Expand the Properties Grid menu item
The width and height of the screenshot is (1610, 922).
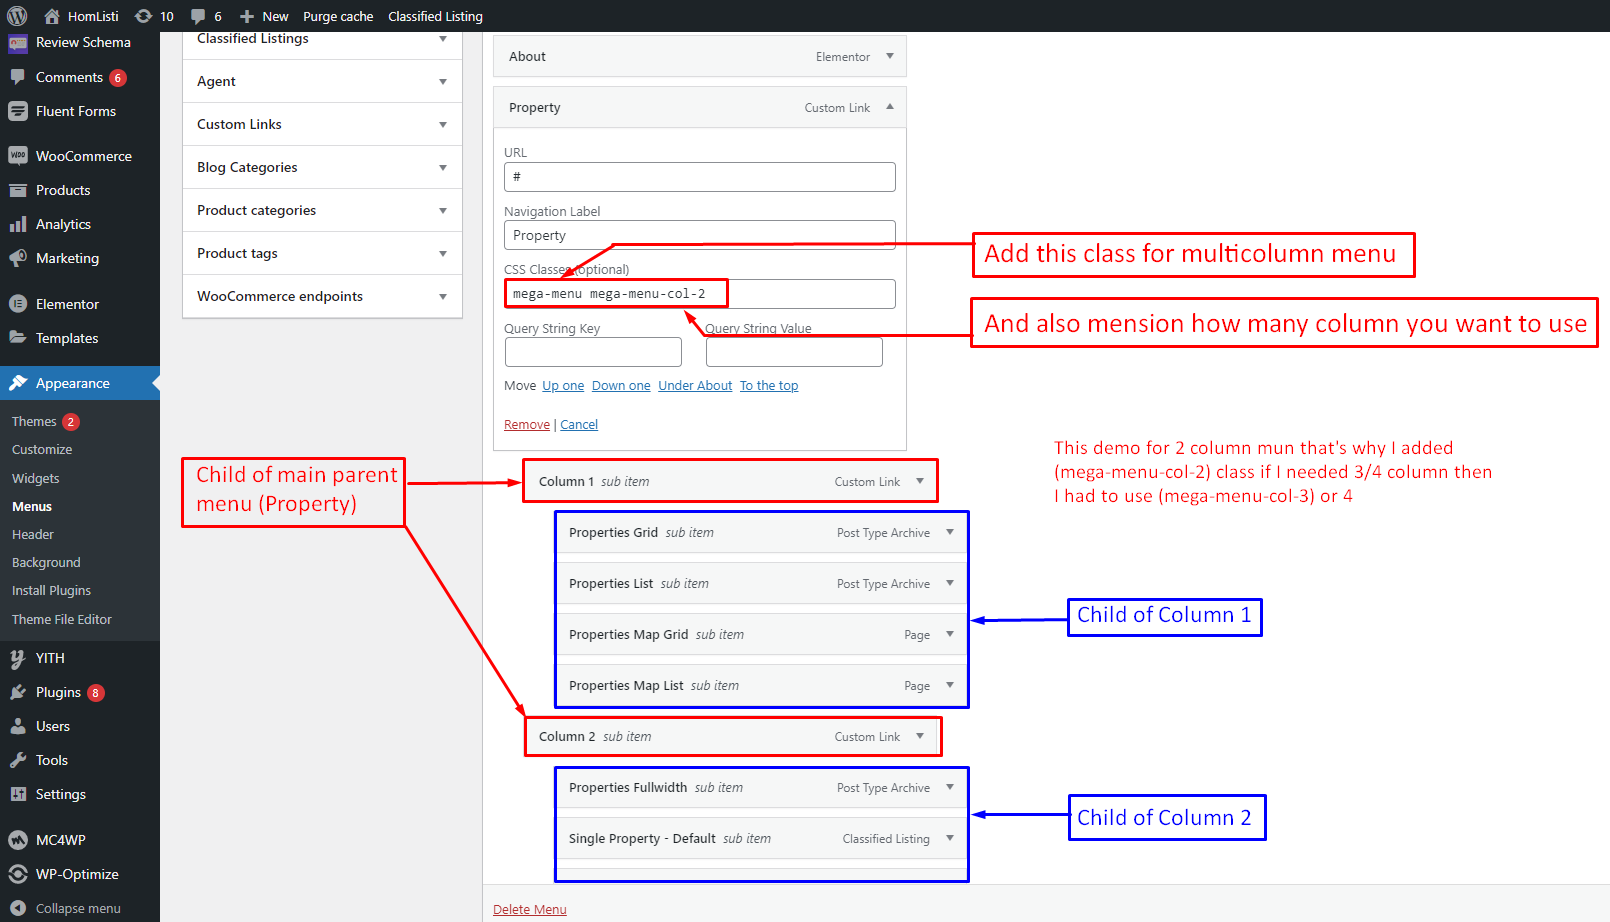click(x=950, y=532)
